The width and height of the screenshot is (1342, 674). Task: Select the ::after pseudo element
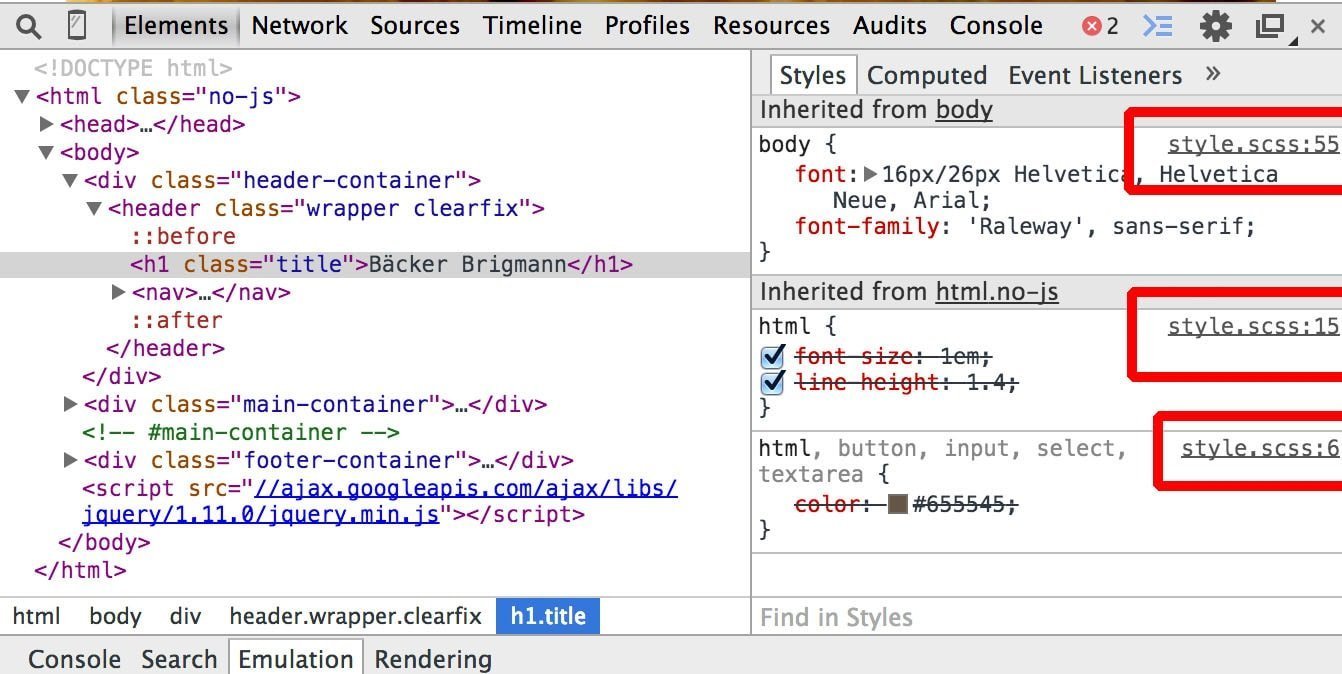(x=177, y=321)
